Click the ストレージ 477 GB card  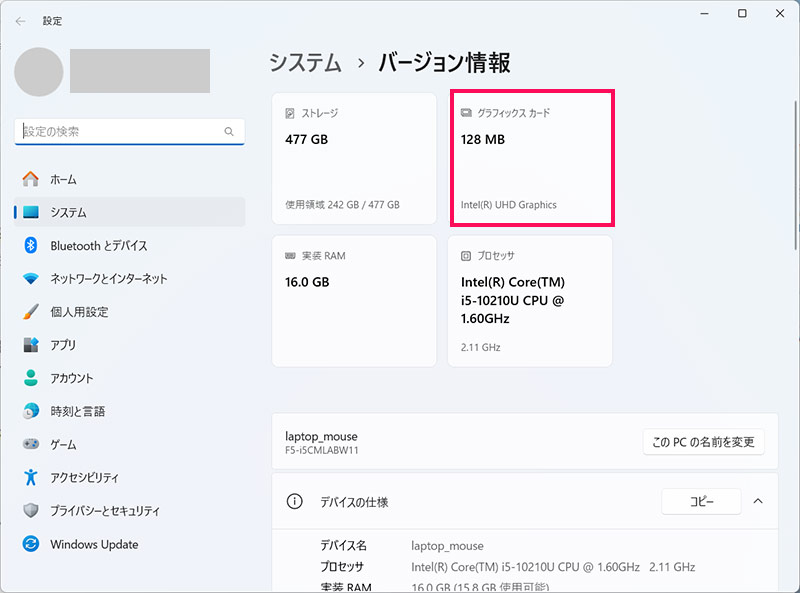(x=354, y=158)
